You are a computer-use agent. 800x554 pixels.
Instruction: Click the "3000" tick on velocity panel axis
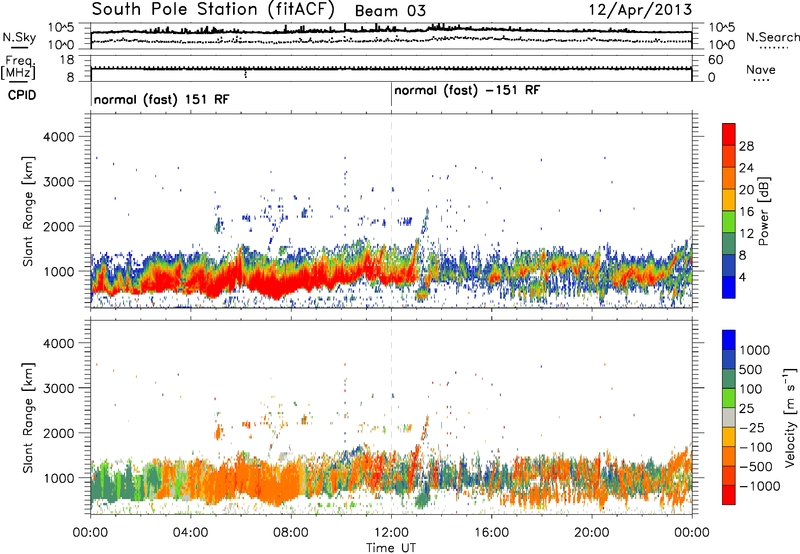(x=58, y=388)
